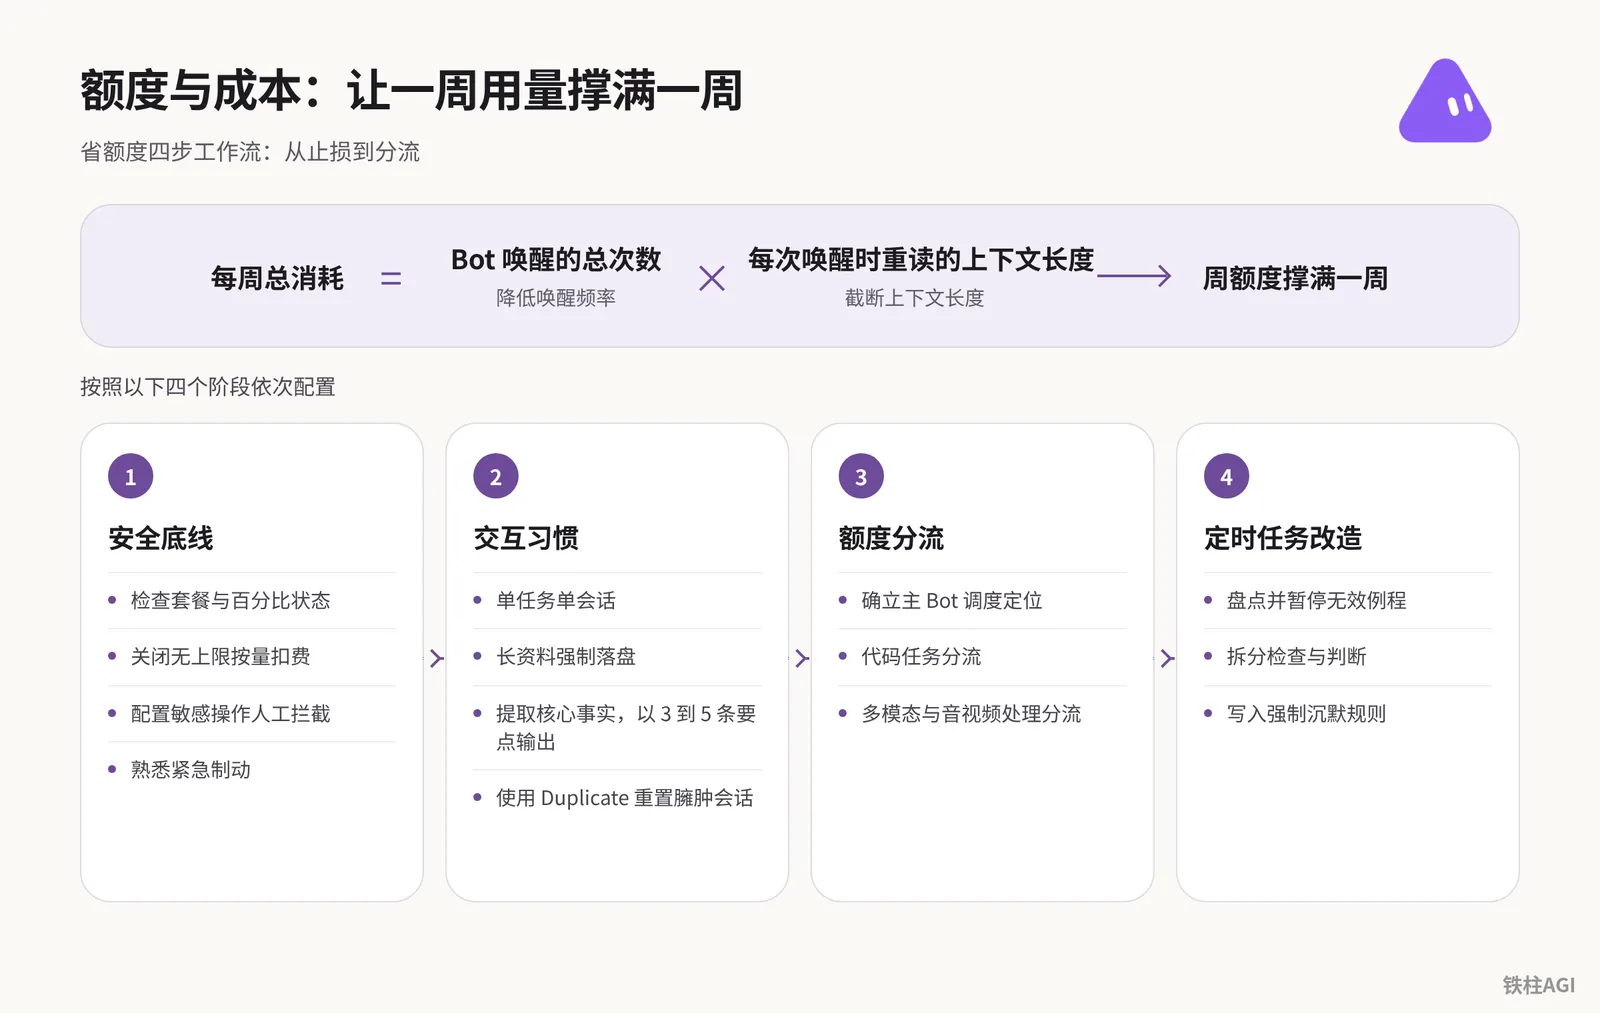Click the heading 安全底线
The height and width of the screenshot is (1013, 1600).
[161, 538]
